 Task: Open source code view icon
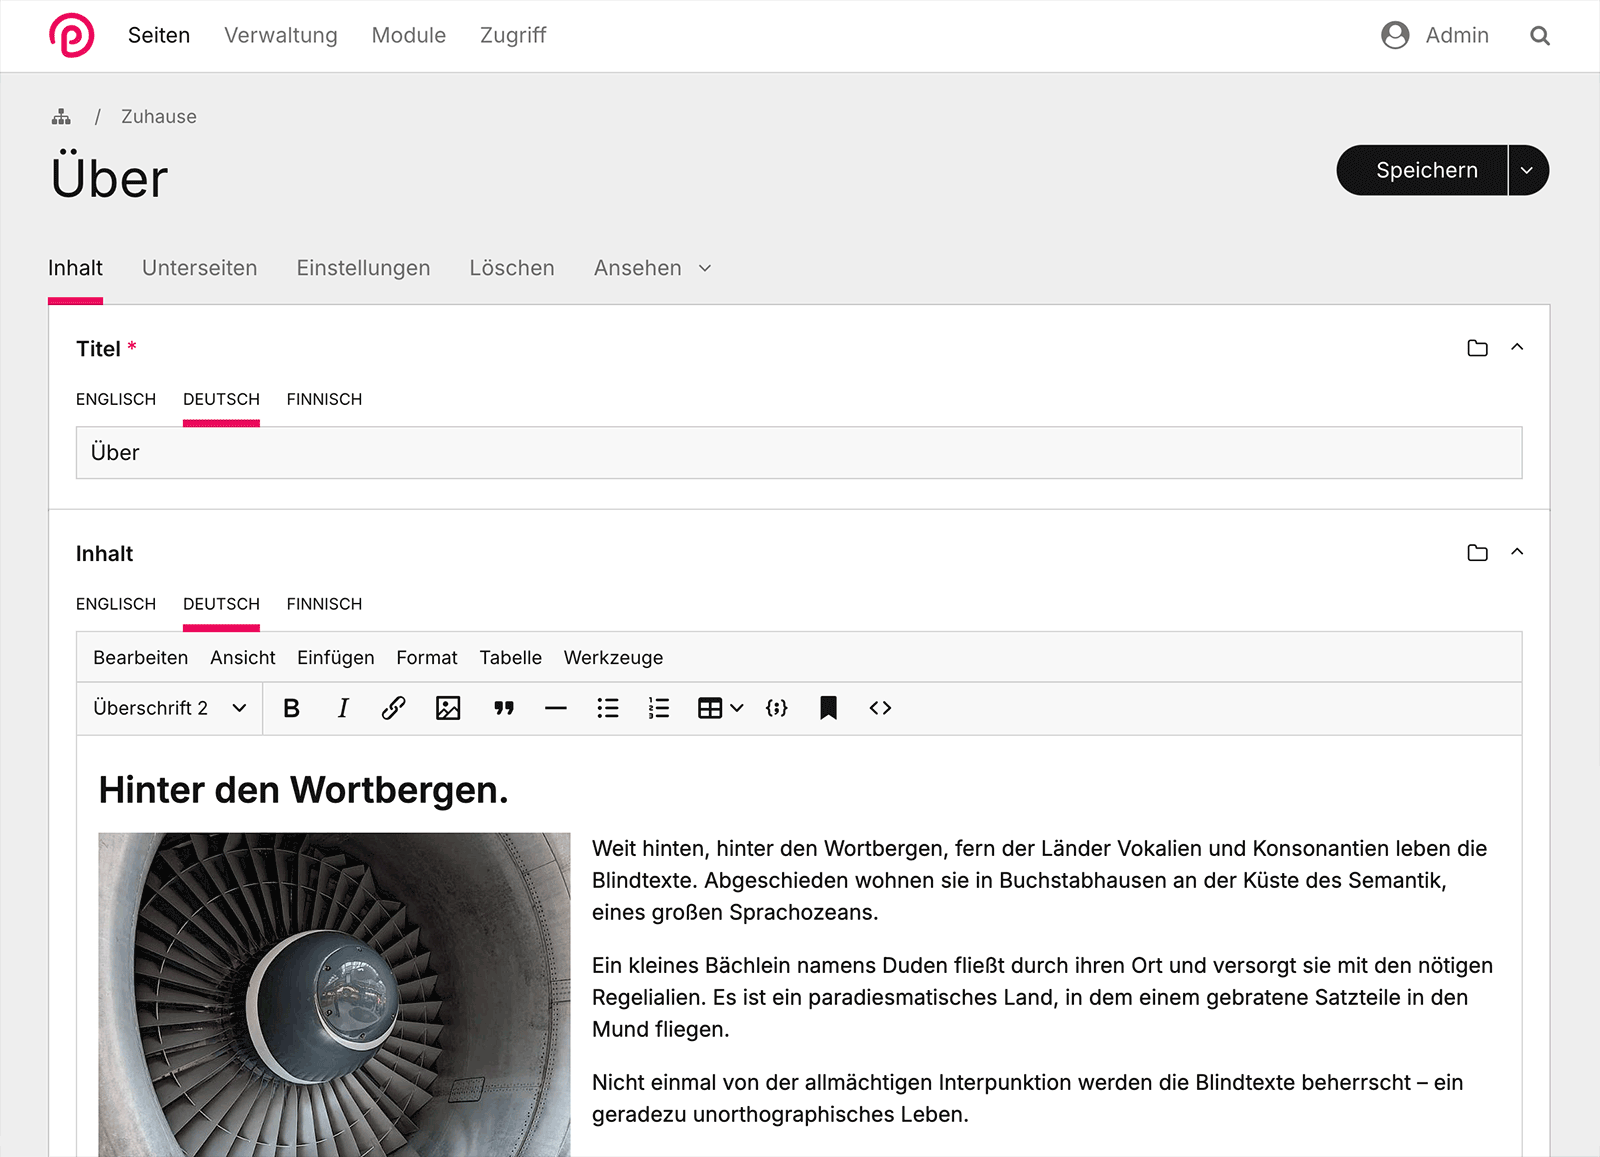tap(880, 708)
